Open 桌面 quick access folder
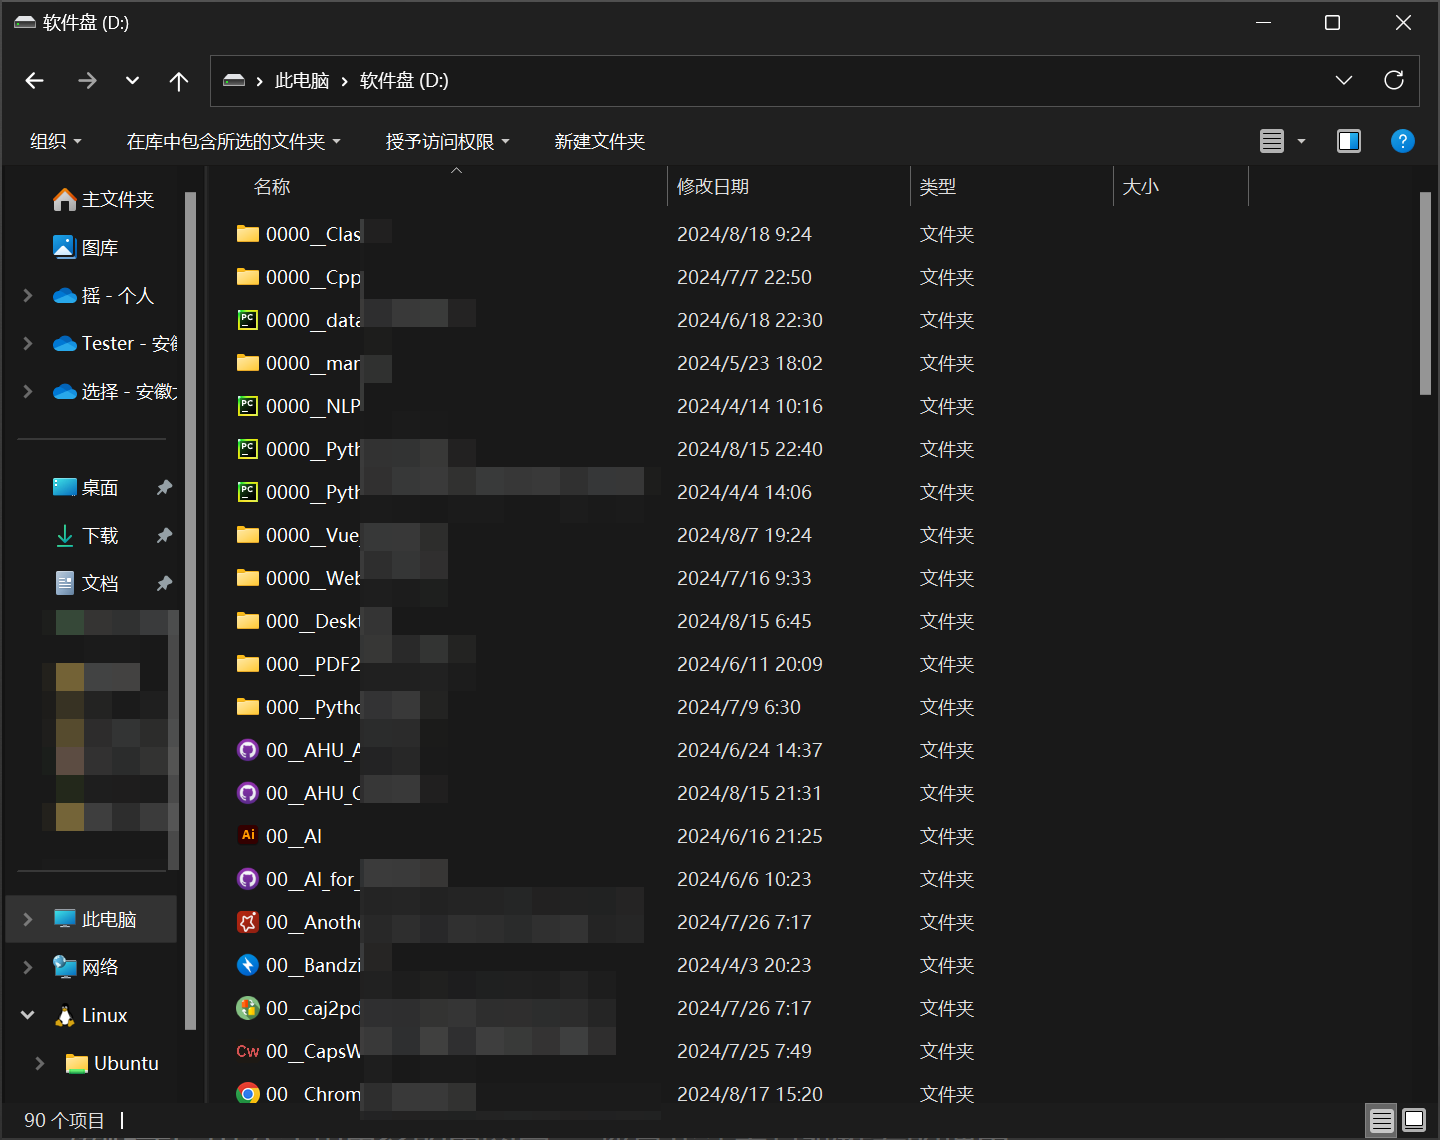This screenshot has width=1440, height=1140. point(86,488)
